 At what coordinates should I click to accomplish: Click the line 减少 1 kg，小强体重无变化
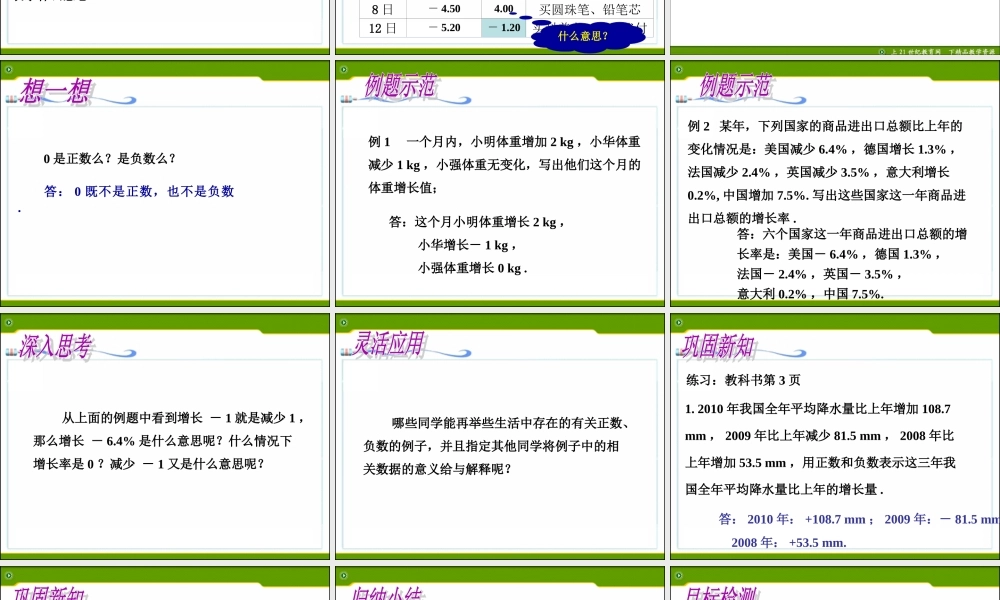click(x=504, y=165)
